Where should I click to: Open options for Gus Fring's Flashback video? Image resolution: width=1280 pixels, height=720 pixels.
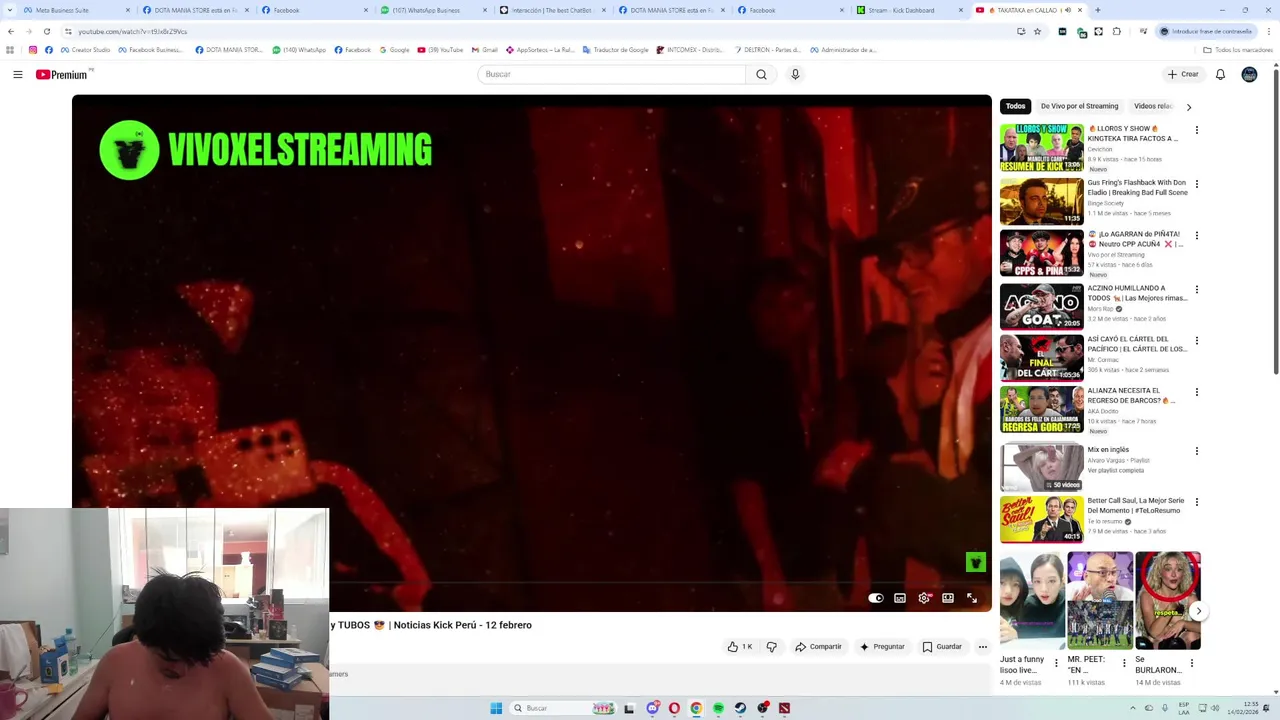tap(1196, 184)
